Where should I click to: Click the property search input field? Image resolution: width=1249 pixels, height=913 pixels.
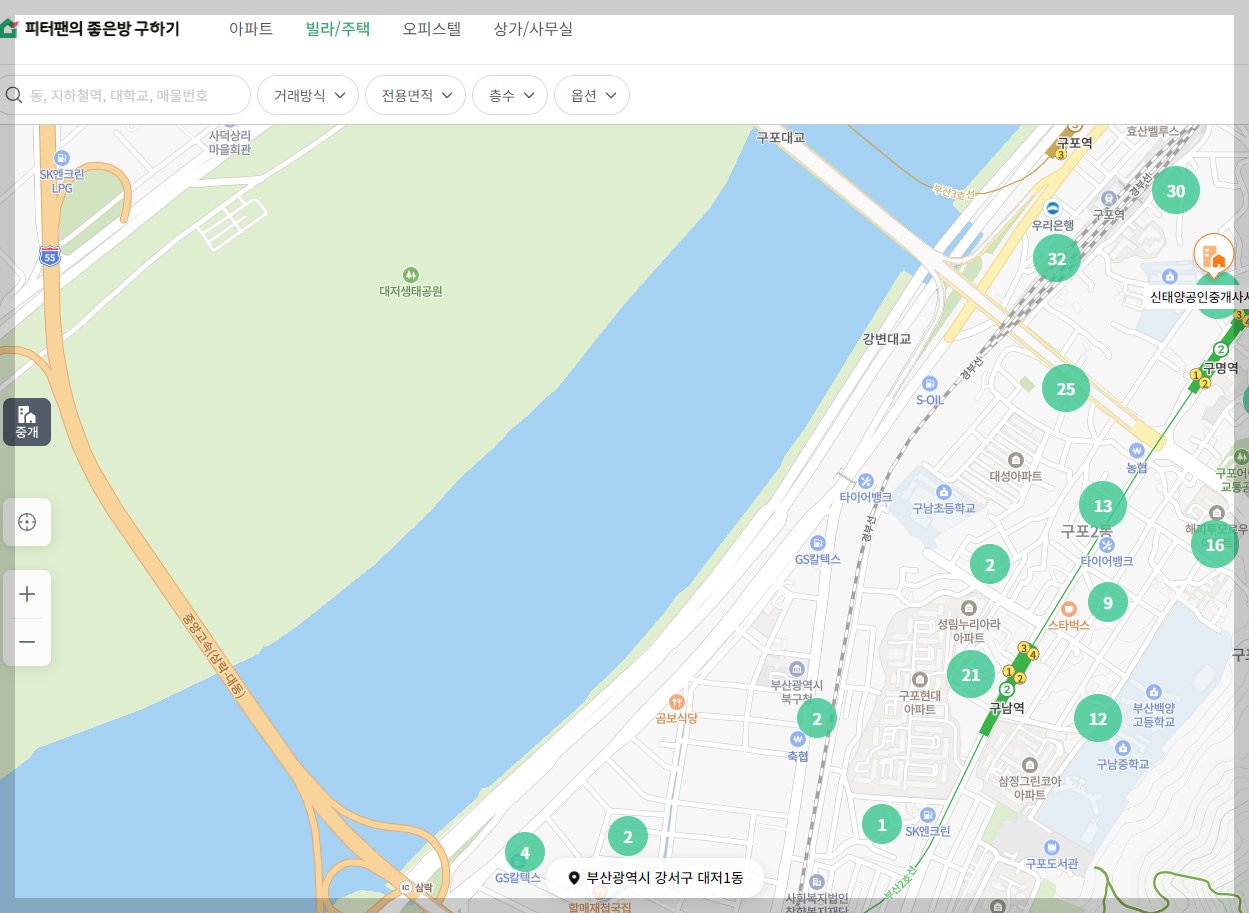pyautogui.click(x=130, y=94)
